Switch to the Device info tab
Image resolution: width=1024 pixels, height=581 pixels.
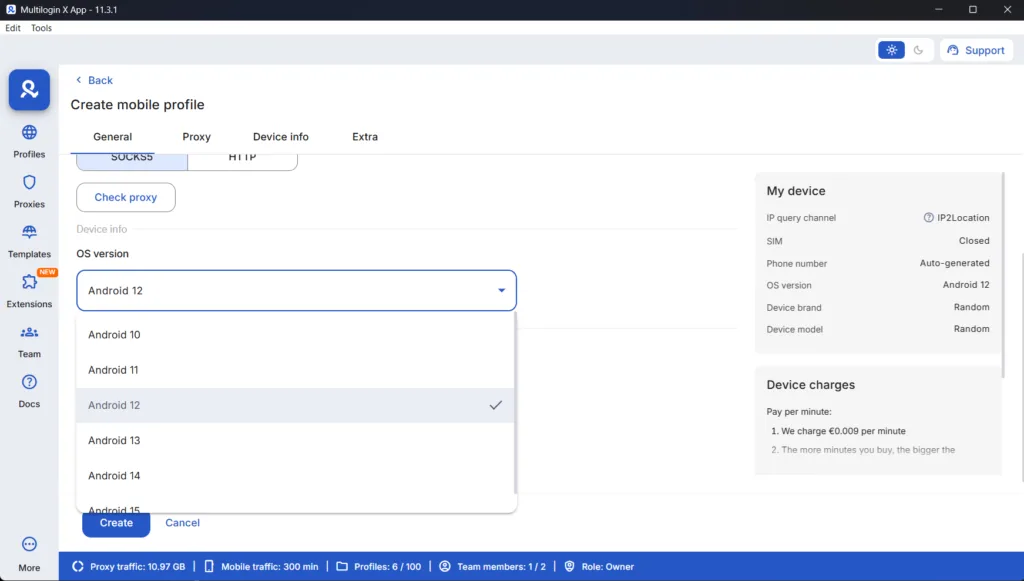point(280,136)
